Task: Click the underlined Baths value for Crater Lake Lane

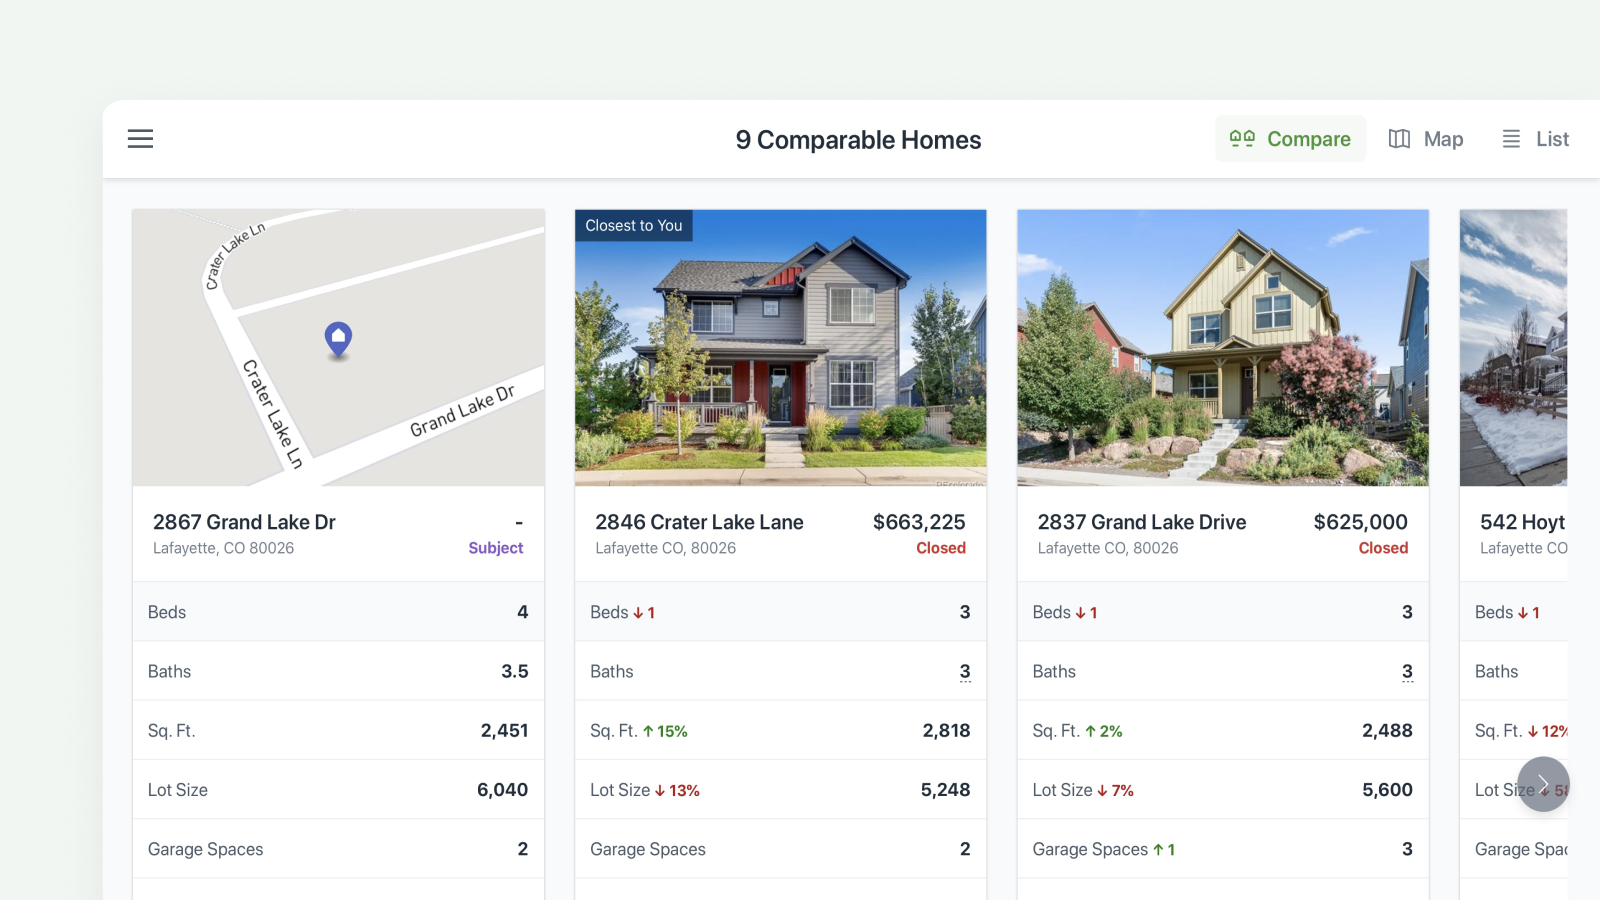Action: [x=965, y=671]
